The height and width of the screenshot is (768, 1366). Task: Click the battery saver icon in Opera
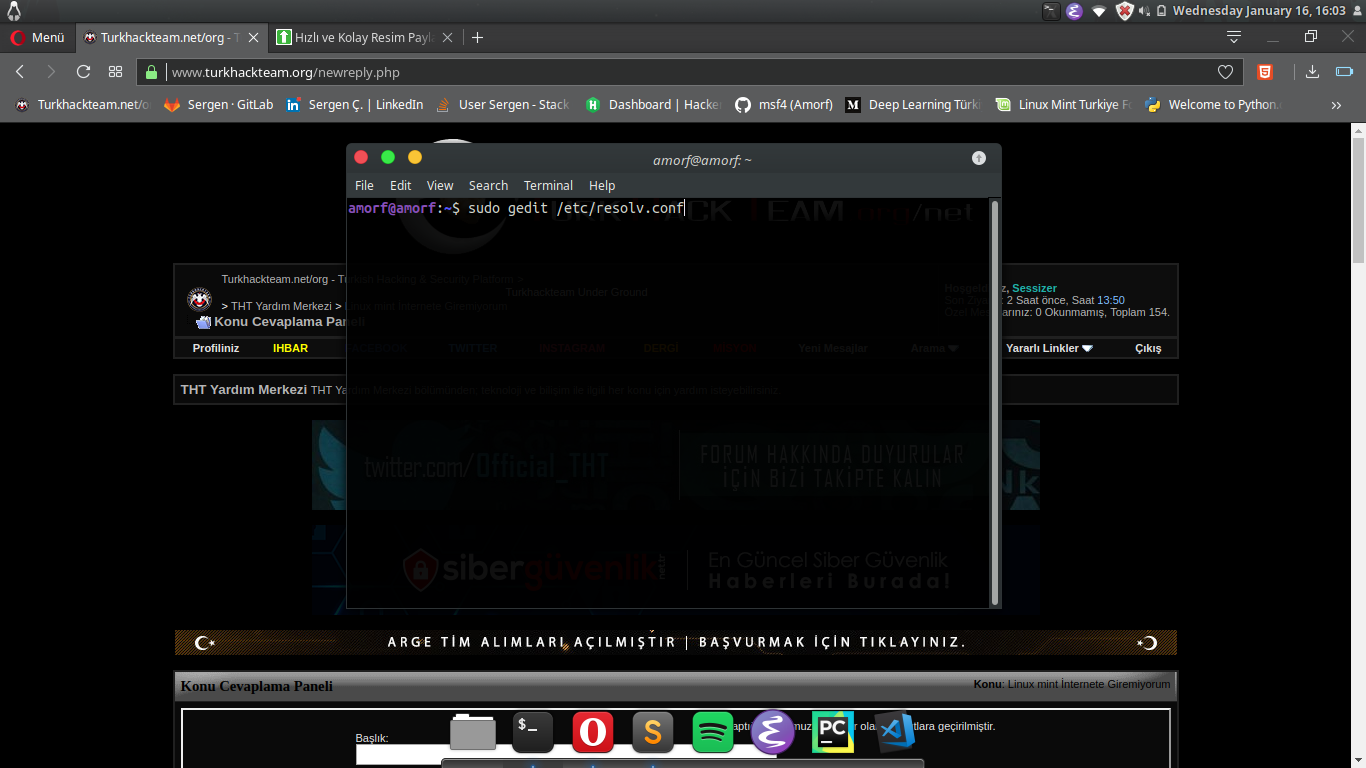1343,72
